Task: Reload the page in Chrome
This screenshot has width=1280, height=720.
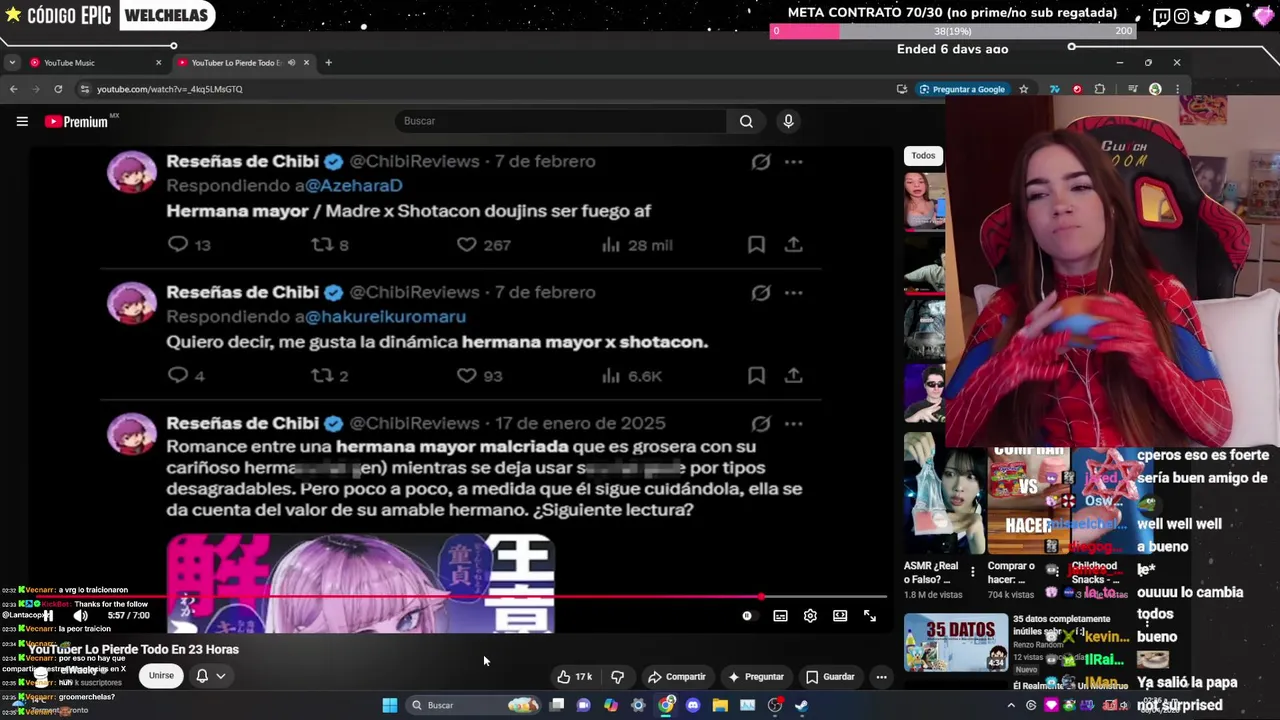Action: pos(58,89)
